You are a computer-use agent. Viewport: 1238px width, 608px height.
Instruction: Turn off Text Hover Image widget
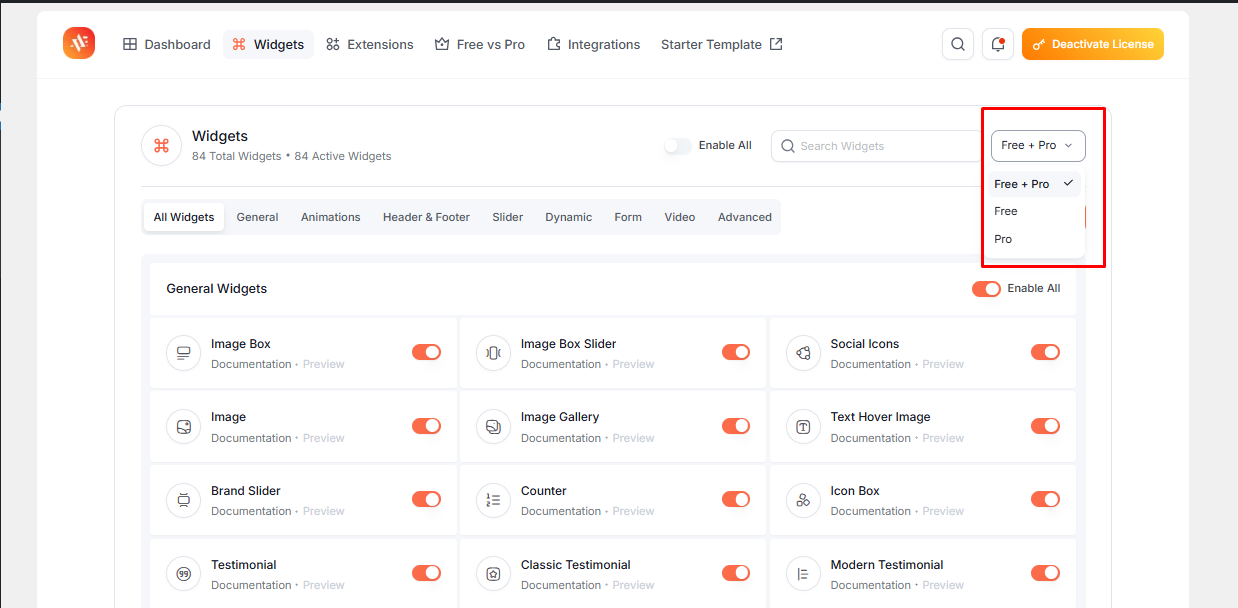click(1045, 426)
